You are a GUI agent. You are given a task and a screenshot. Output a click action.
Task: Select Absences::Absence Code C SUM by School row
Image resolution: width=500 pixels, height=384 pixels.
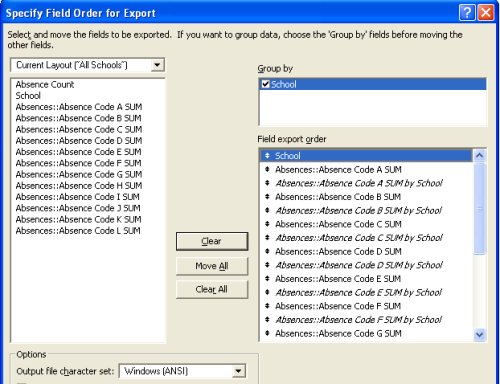(x=359, y=238)
